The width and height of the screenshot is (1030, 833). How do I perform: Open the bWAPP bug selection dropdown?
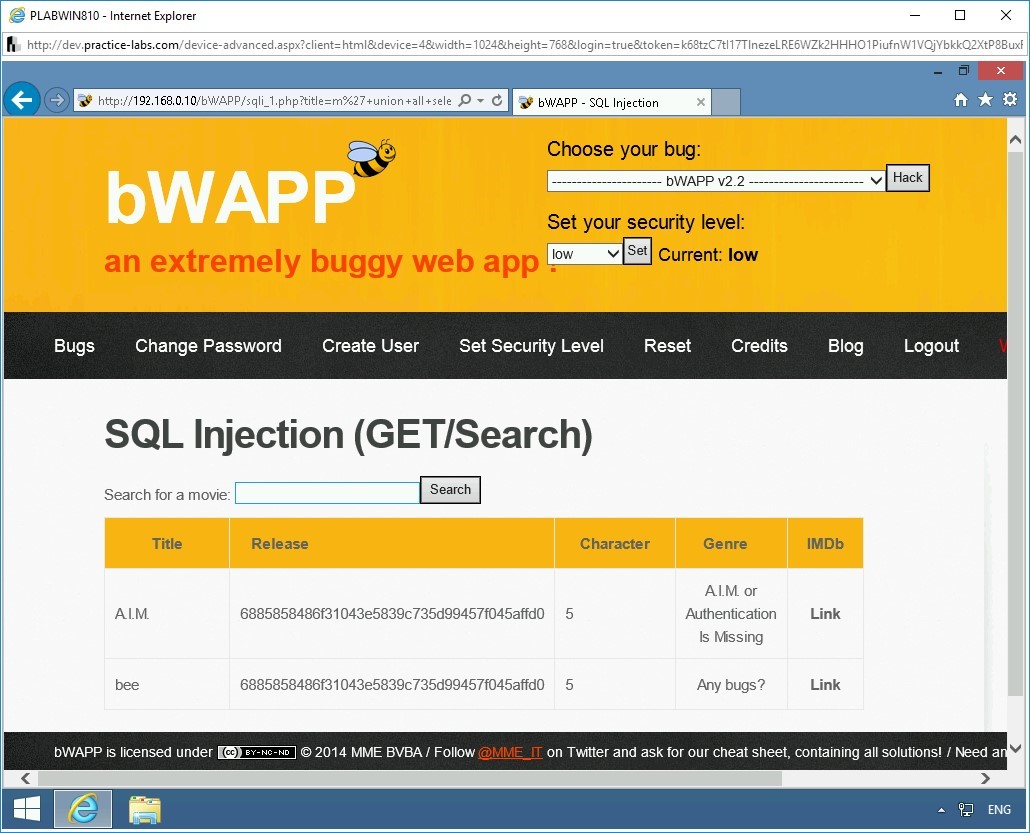pos(714,180)
